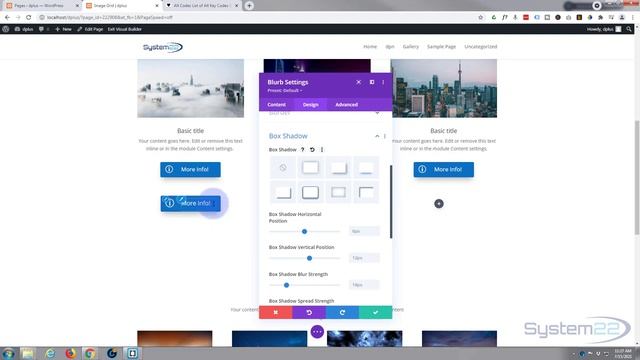Image resolution: width=640 pixels, height=360 pixels.
Task: Select second-row inner shadow preset
Action: click(x=338, y=192)
